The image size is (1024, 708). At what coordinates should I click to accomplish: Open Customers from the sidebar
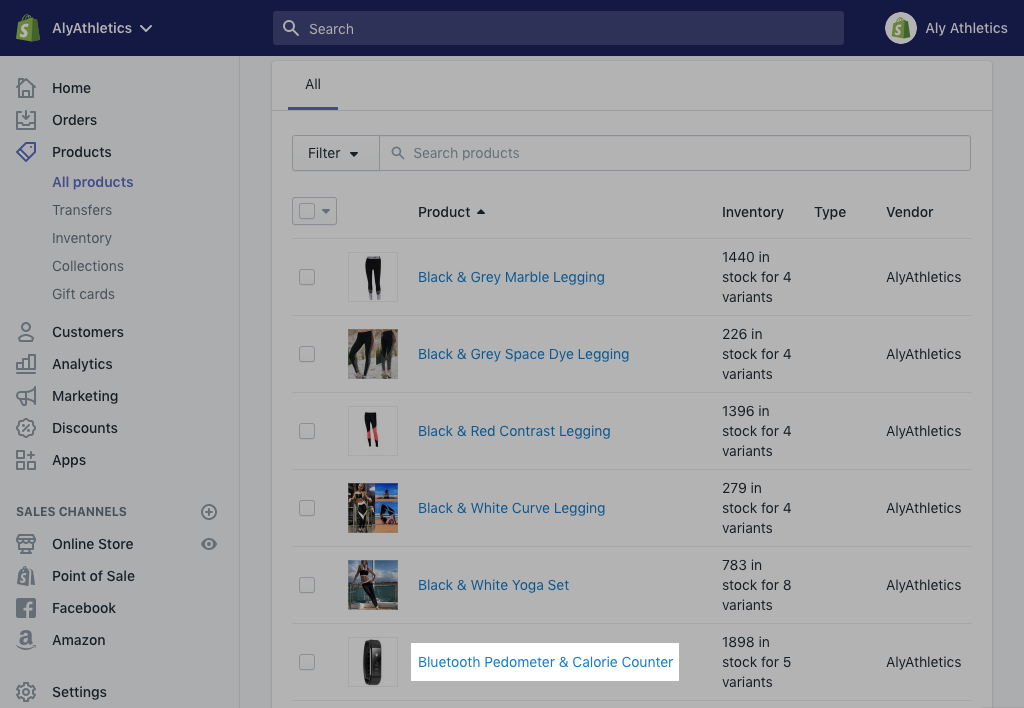(27, 332)
